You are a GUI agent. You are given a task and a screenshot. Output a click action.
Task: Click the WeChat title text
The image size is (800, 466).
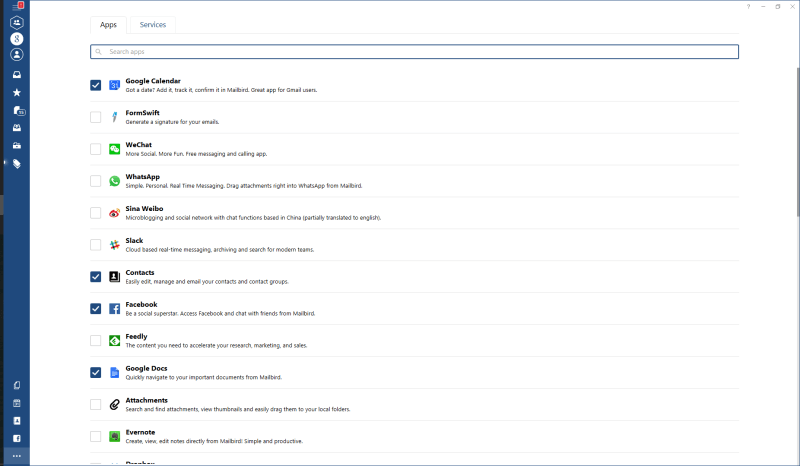[138, 144]
